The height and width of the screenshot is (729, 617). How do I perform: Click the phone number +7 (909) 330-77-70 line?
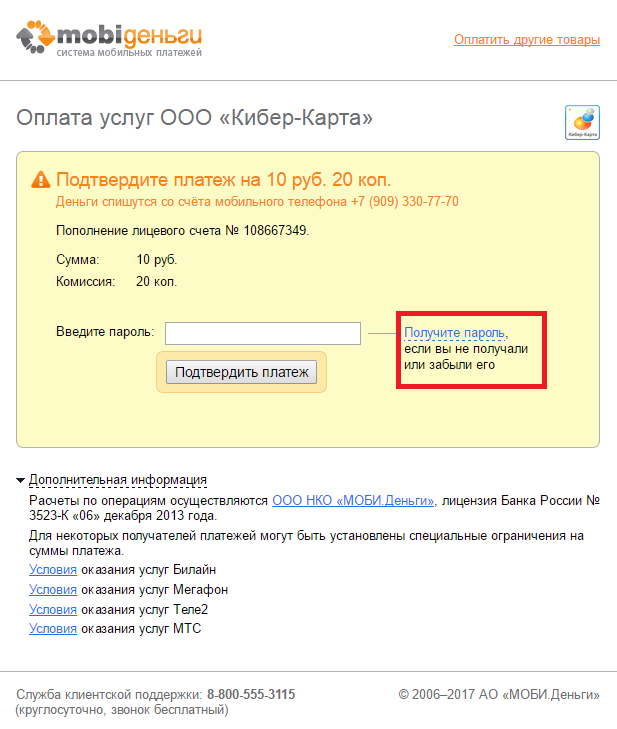pyautogui.click(x=257, y=202)
